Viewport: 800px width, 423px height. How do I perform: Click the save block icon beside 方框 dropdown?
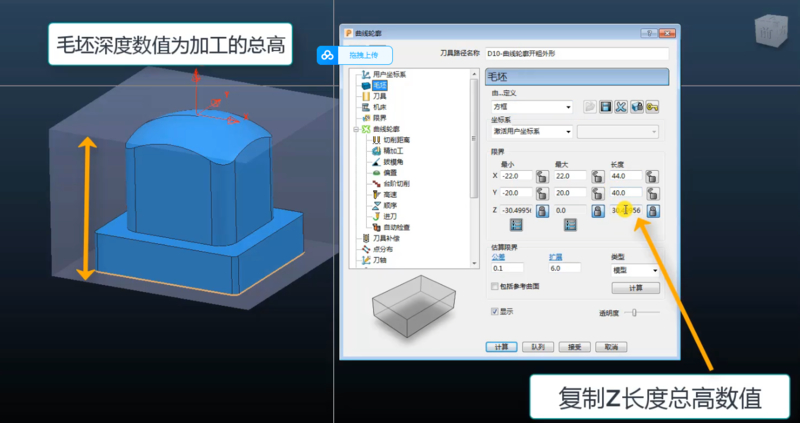(605, 107)
